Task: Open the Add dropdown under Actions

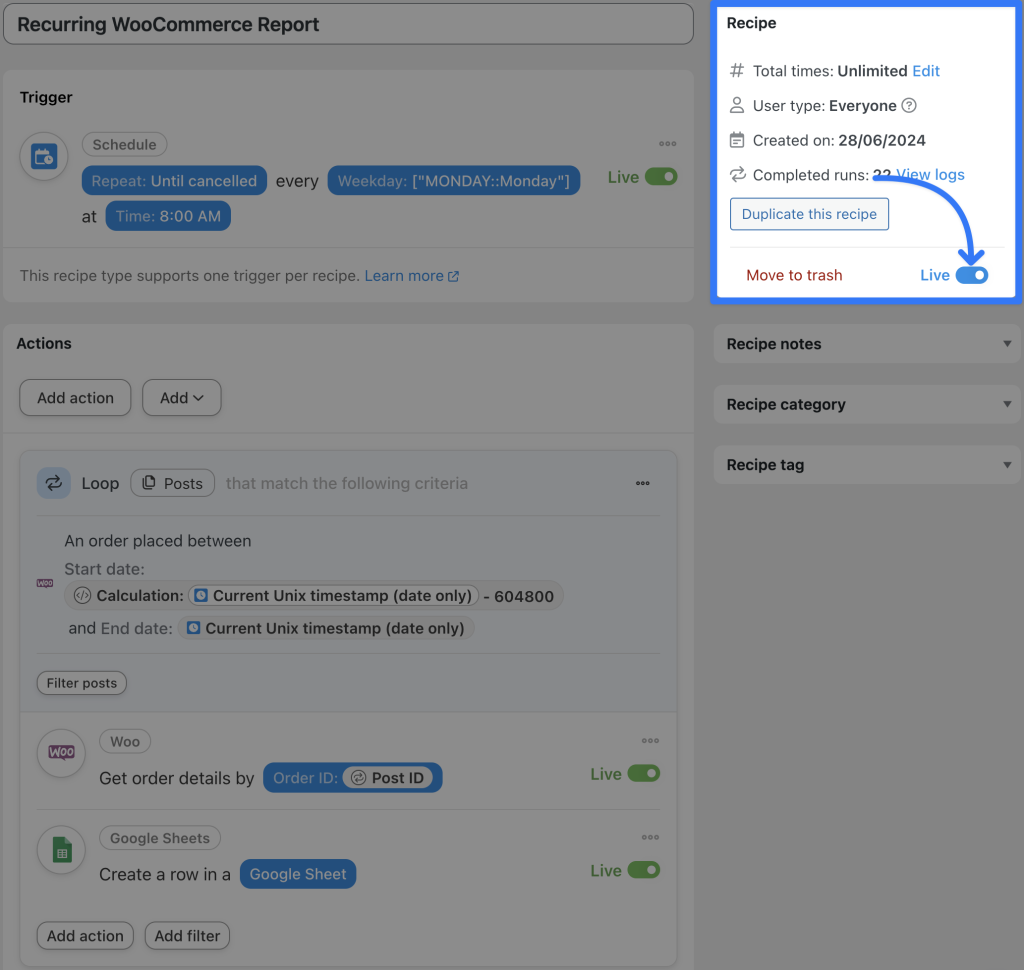Action: pos(181,397)
